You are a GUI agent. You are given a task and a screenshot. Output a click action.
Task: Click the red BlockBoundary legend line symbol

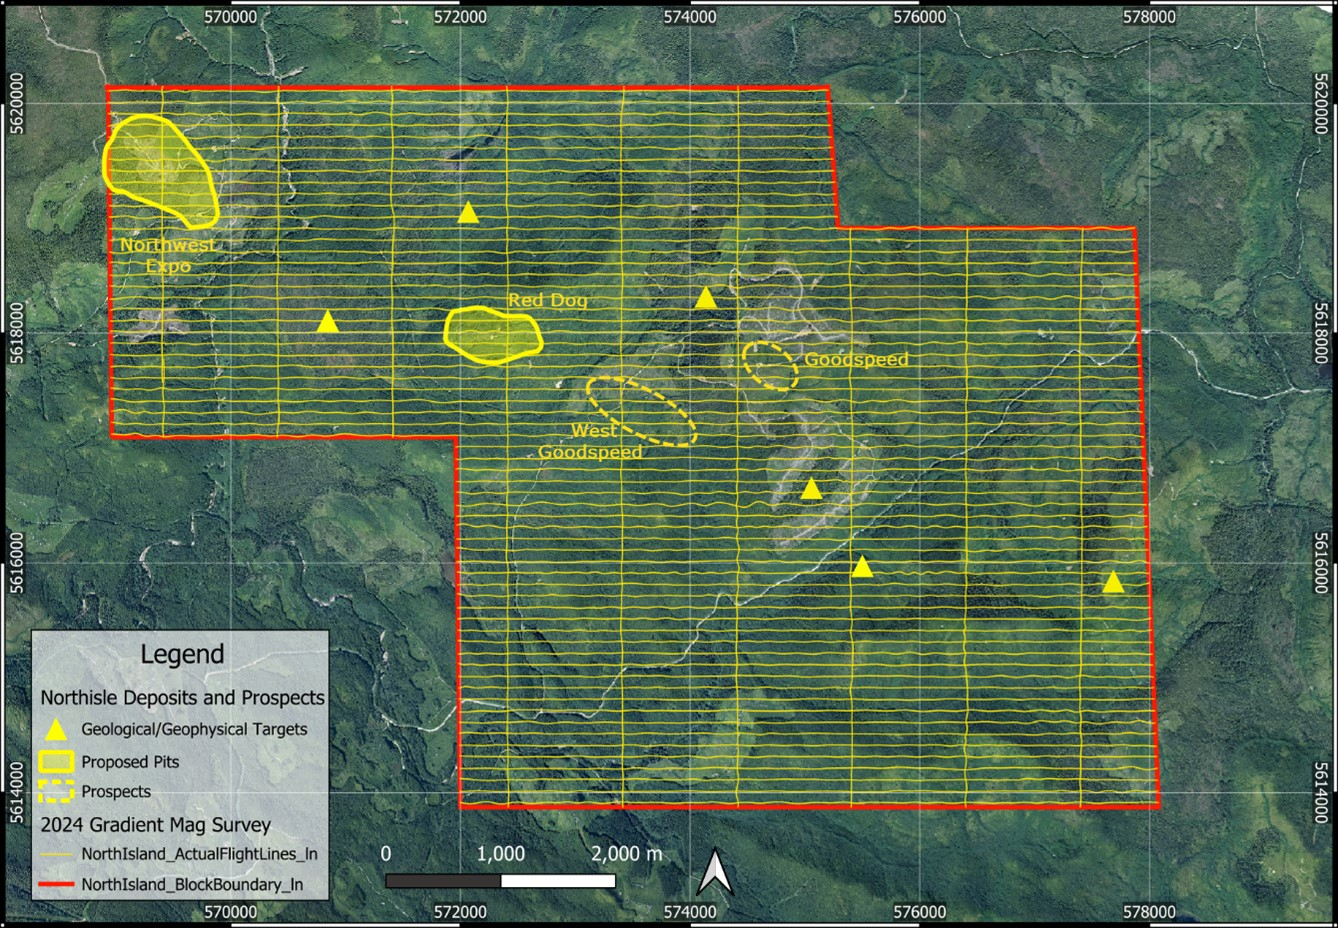coord(56,884)
